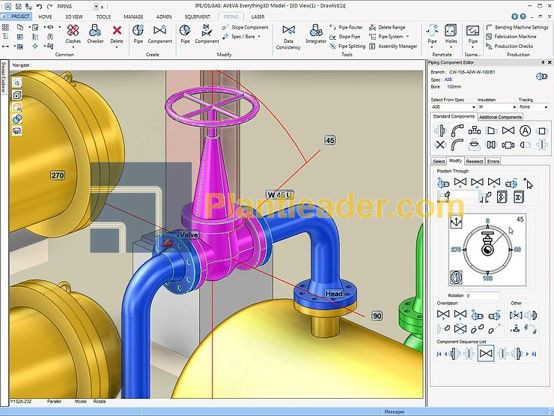This screenshot has width=554, height=416.
Task: Click the pick-position cursor icon in Position Through
Action: pos(529,183)
